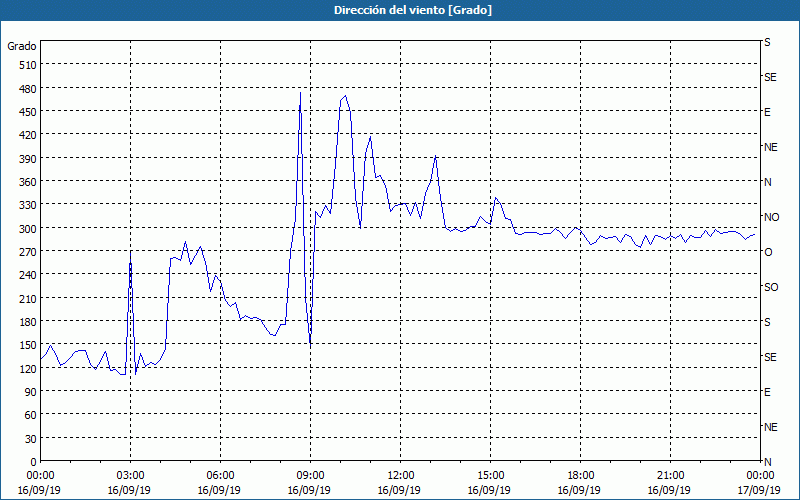
Task: Pick the 360 degree axis label
Action: tap(28, 182)
